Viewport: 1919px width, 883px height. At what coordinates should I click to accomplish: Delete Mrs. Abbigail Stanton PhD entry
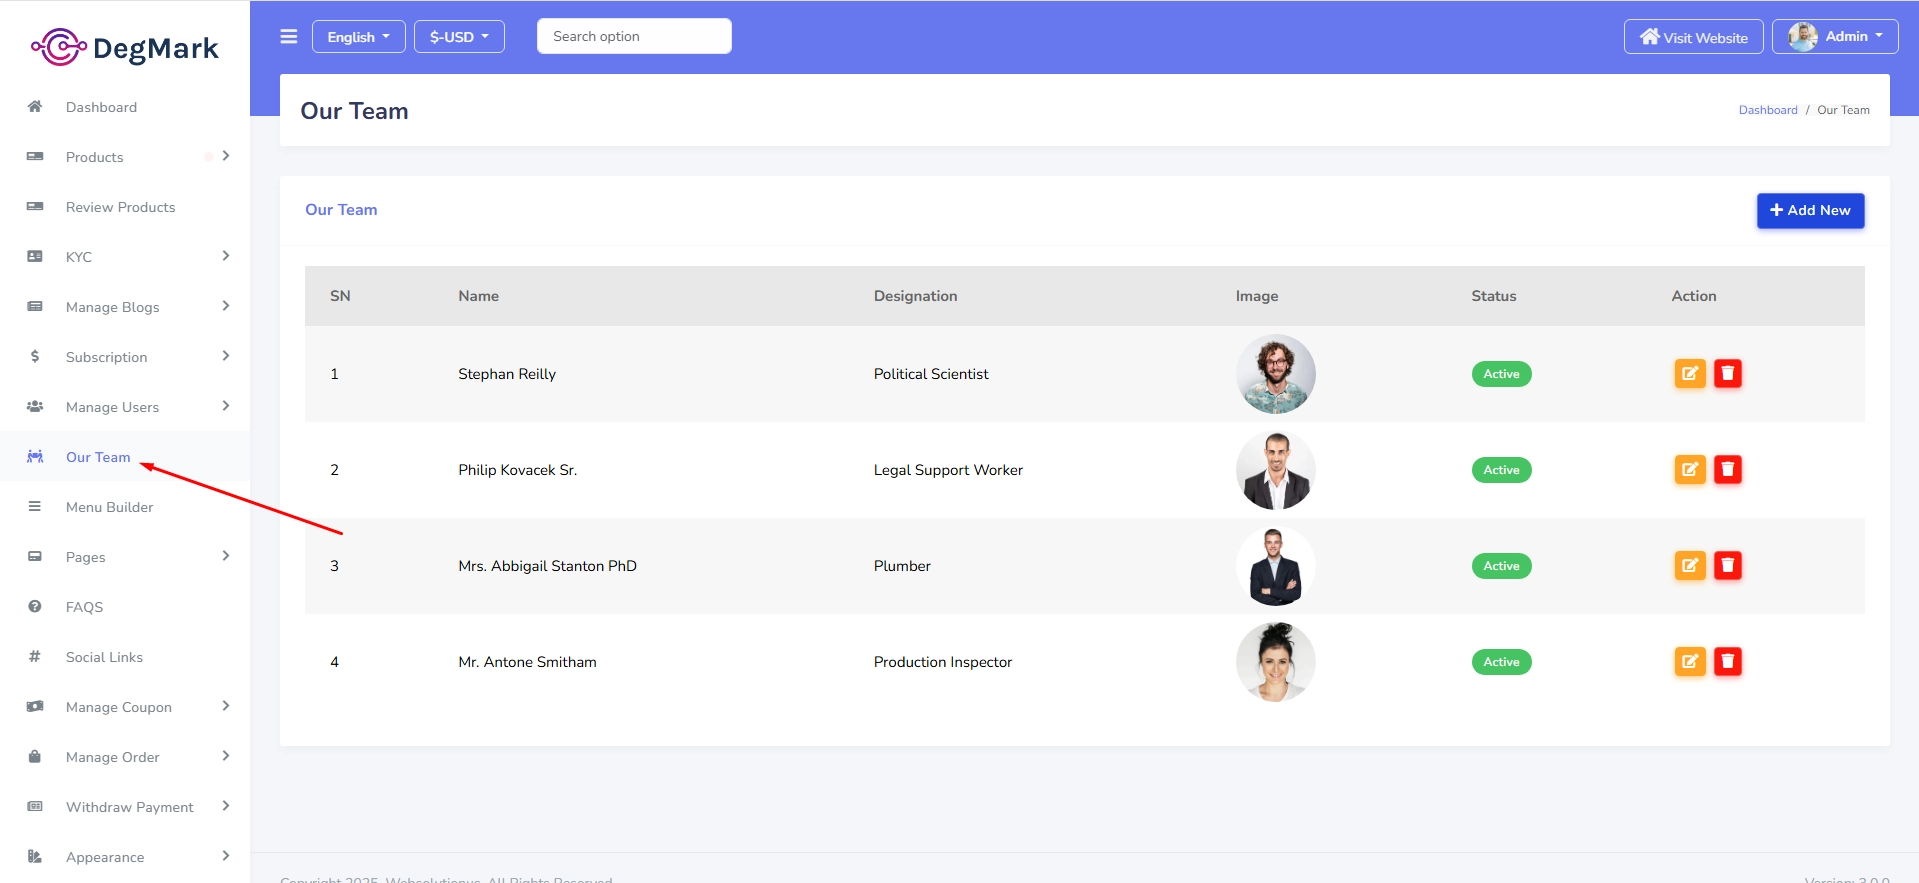pos(1728,566)
